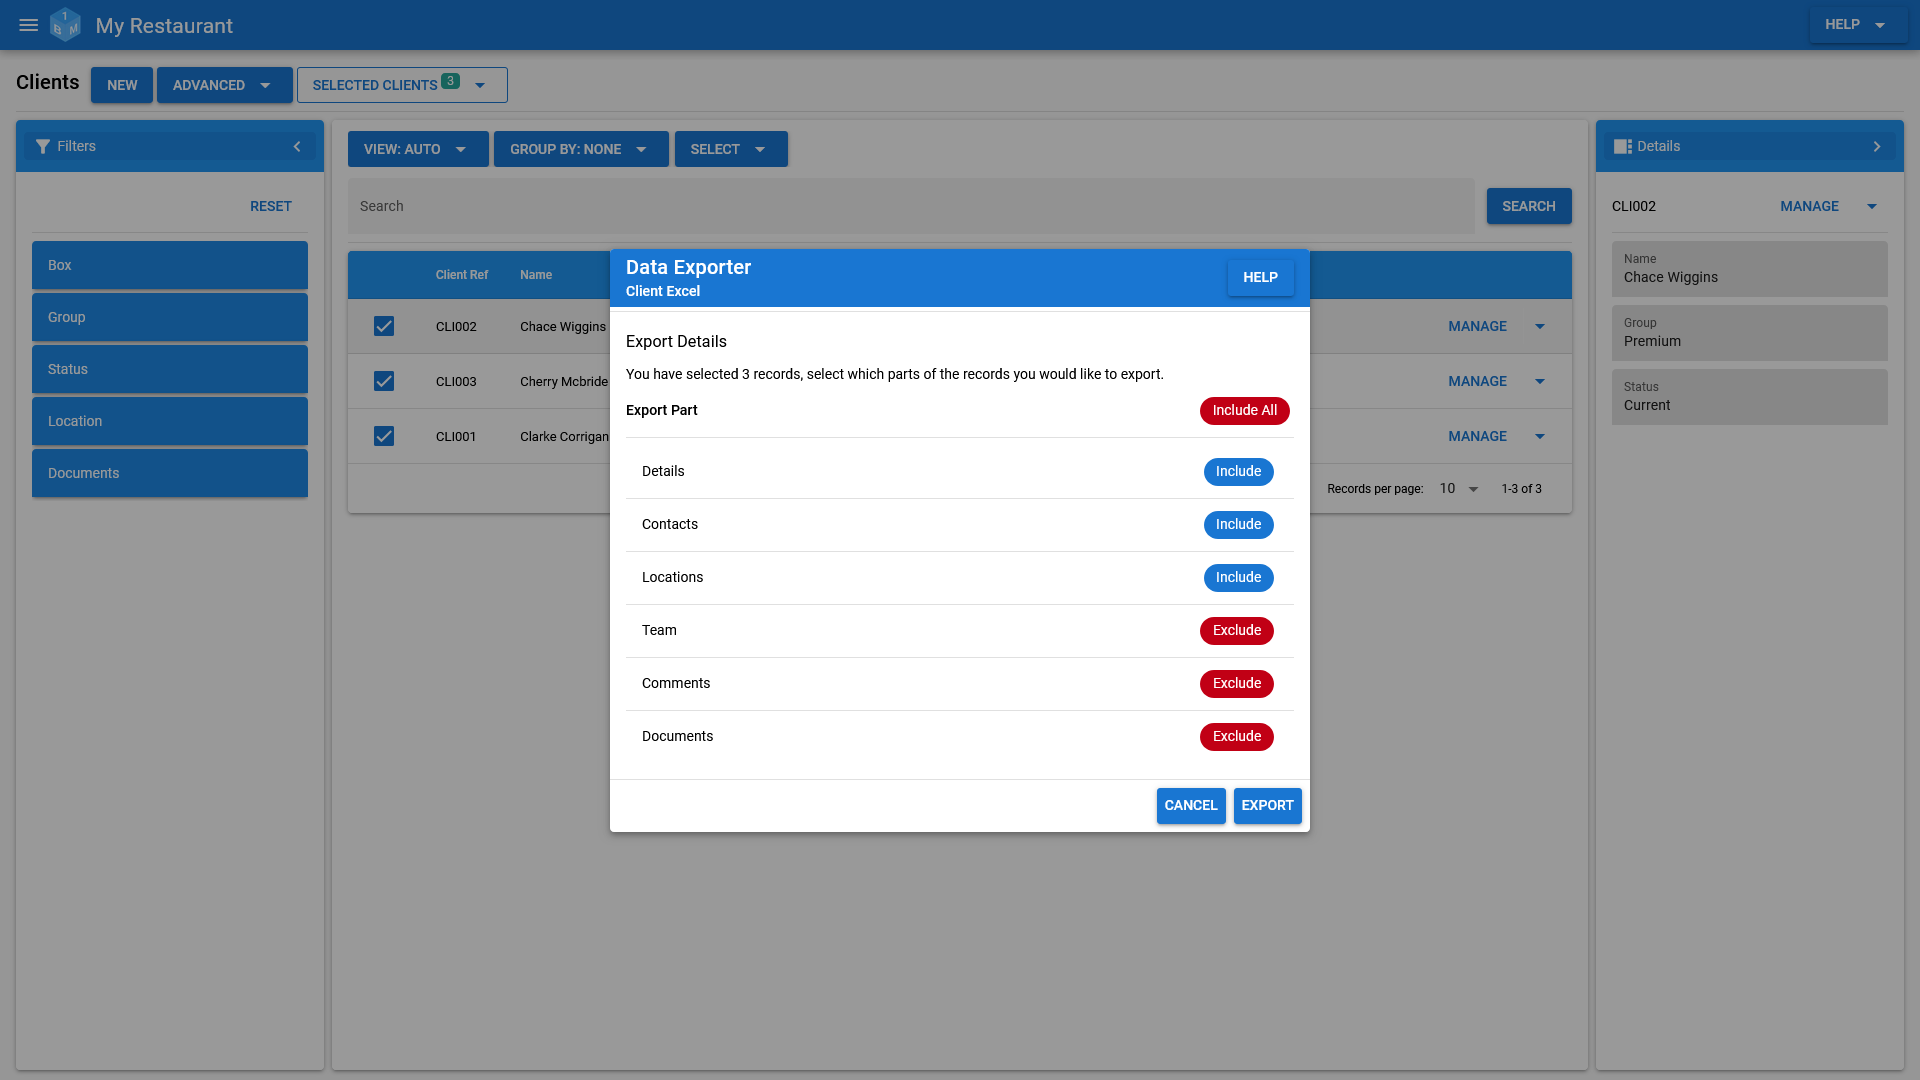Expand the SELECTED CLIENTS 3 dropdown
1920x1080 pixels.
coord(481,84)
